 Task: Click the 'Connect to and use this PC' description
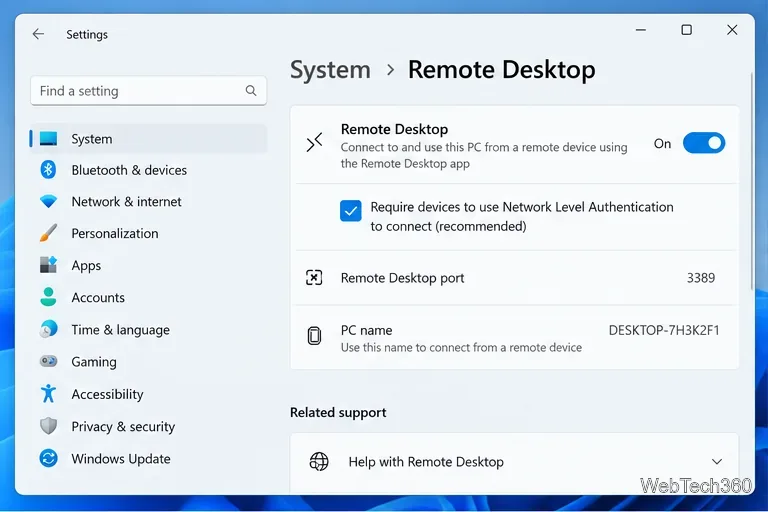[484, 155]
